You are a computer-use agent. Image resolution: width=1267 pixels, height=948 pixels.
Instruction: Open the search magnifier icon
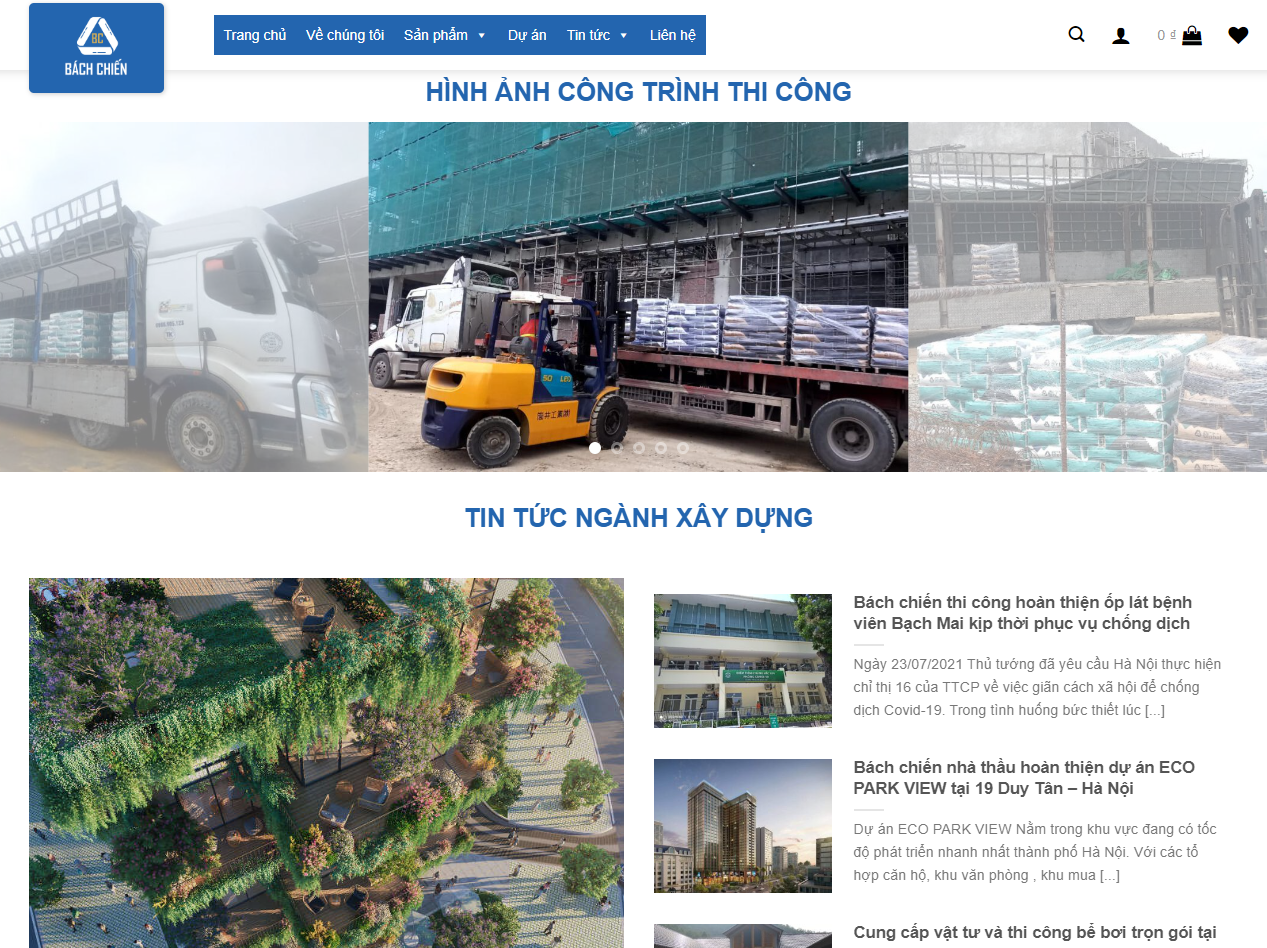(1076, 35)
